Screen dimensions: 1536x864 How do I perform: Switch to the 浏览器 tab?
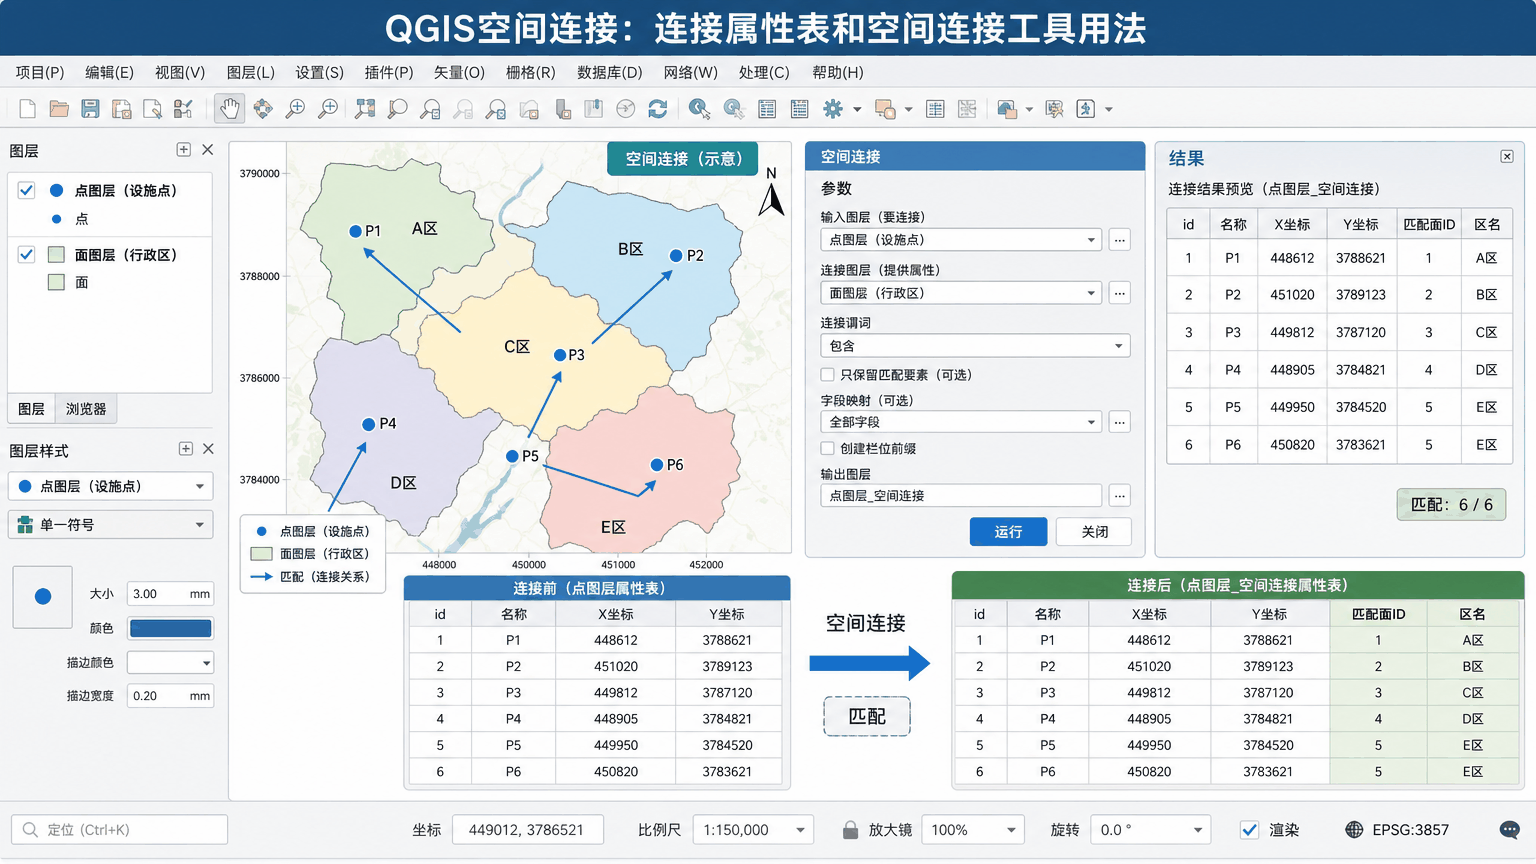(86, 409)
